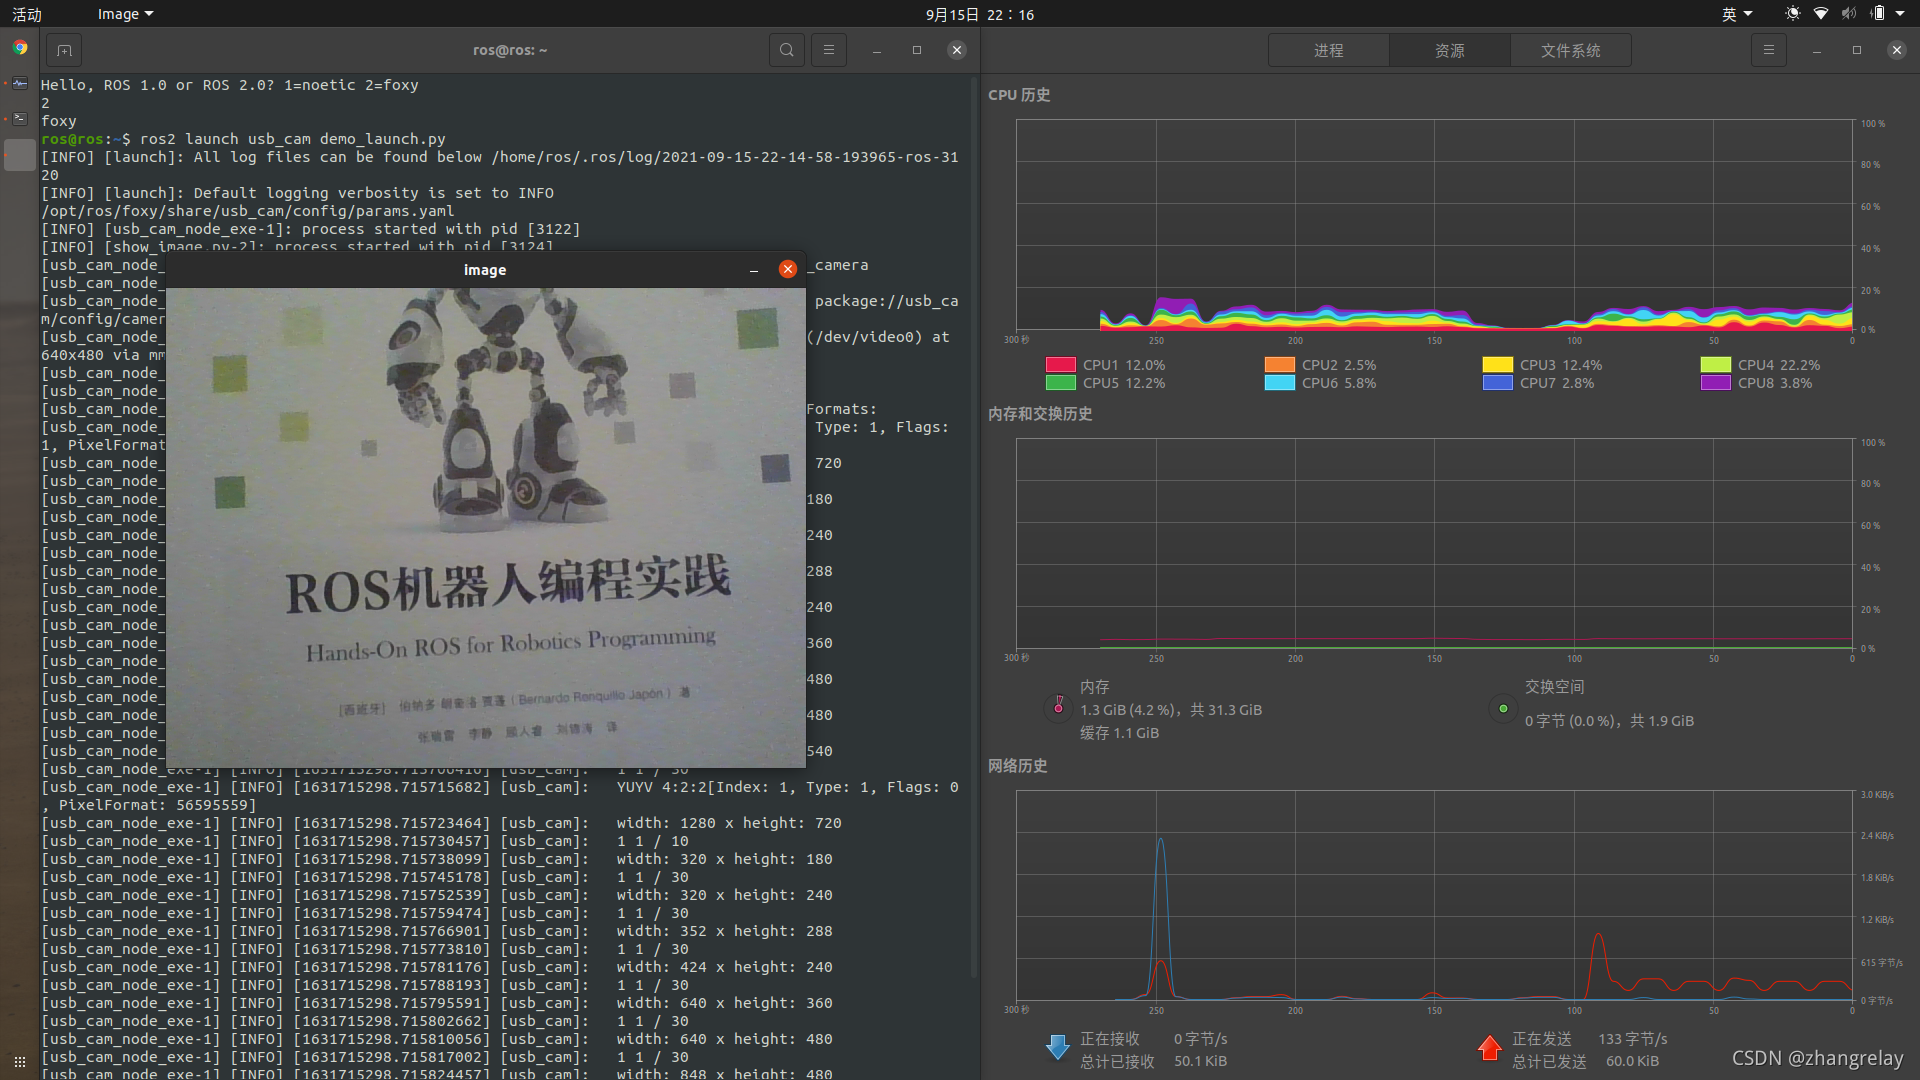Image resolution: width=1920 pixels, height=1080 pixels.
Task: Launch Chrome from the dock
Action: 20,48
